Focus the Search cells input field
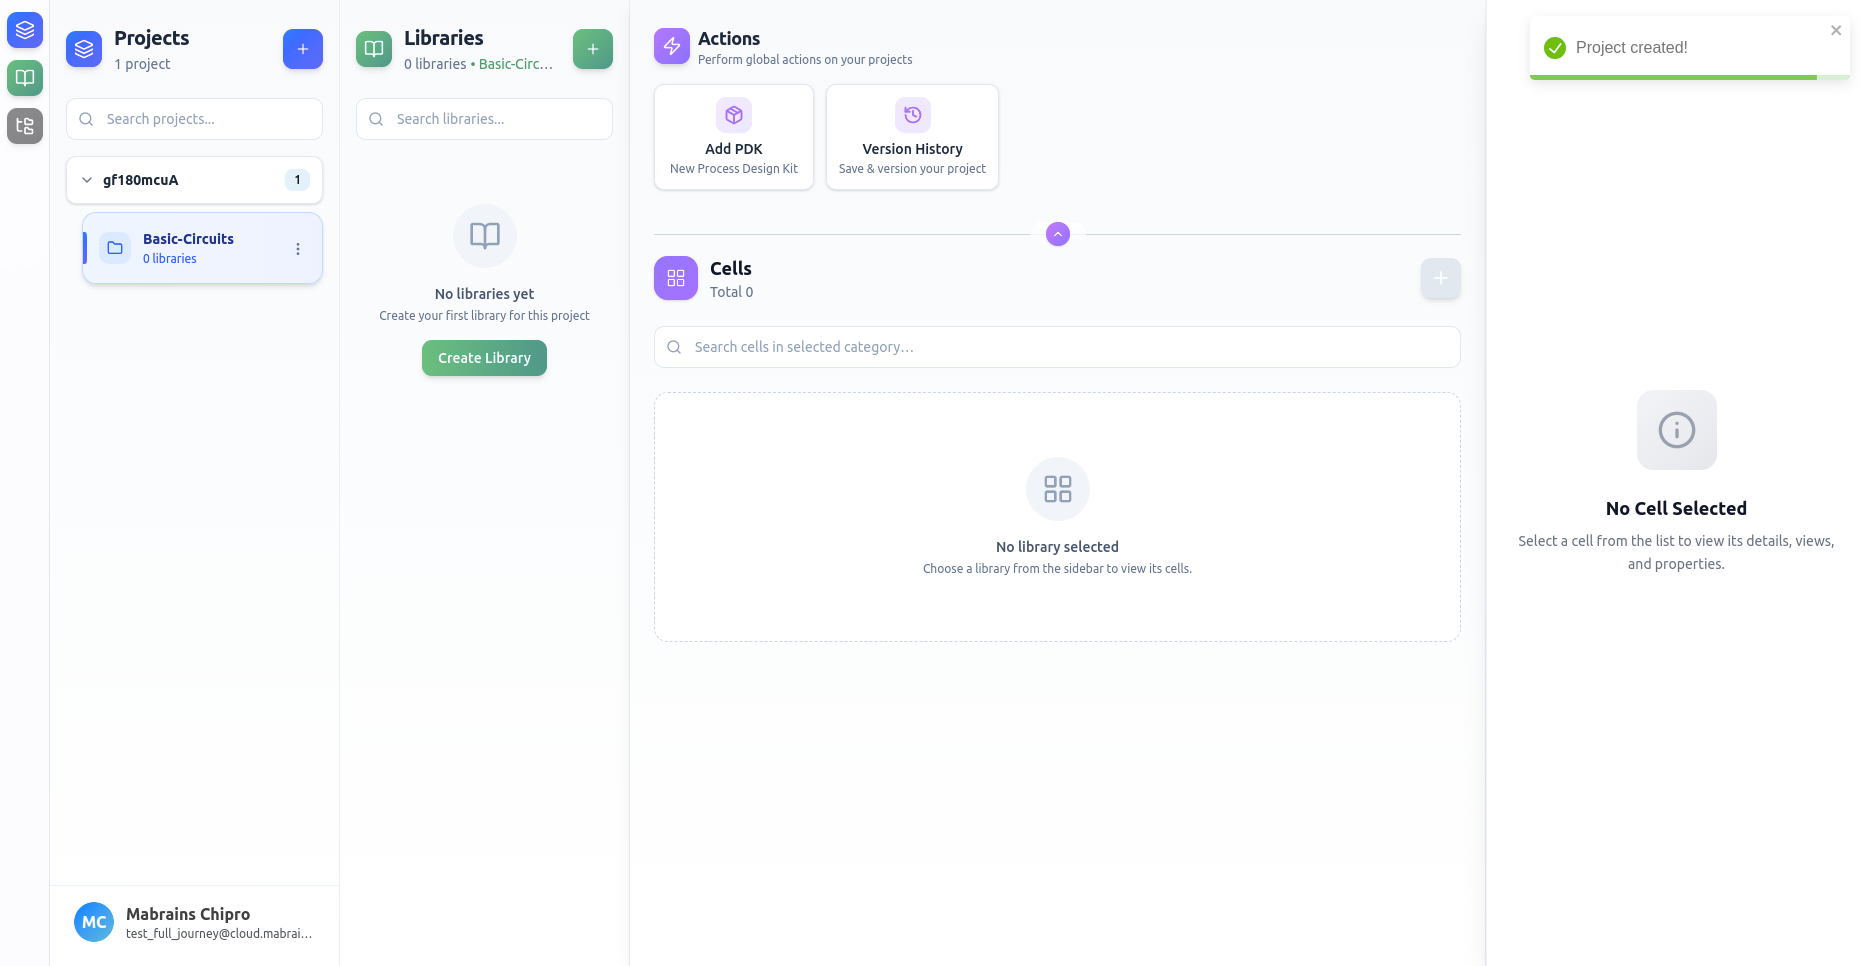Image resolution: width=1866 pixels, height=966 pixels. pos(1065,347)
